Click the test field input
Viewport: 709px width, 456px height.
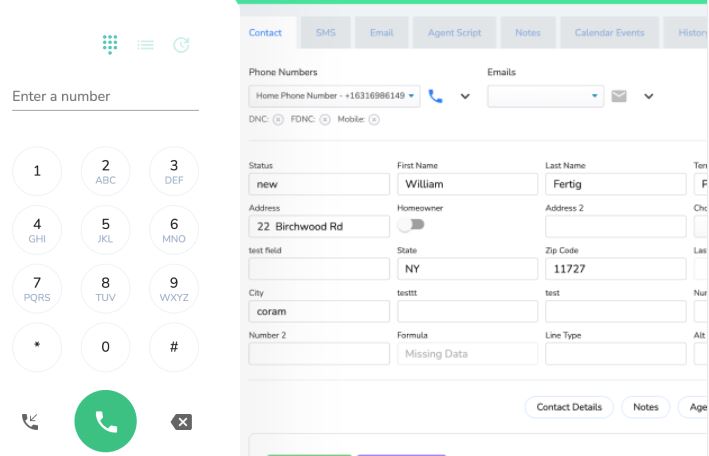pyautogui.click(x=319, y=269)
